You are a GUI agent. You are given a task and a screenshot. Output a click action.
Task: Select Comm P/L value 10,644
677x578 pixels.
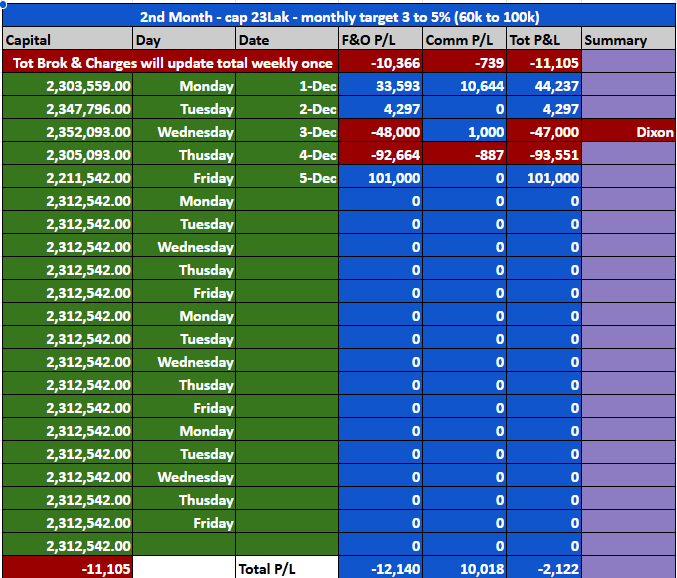coord(464,85)
